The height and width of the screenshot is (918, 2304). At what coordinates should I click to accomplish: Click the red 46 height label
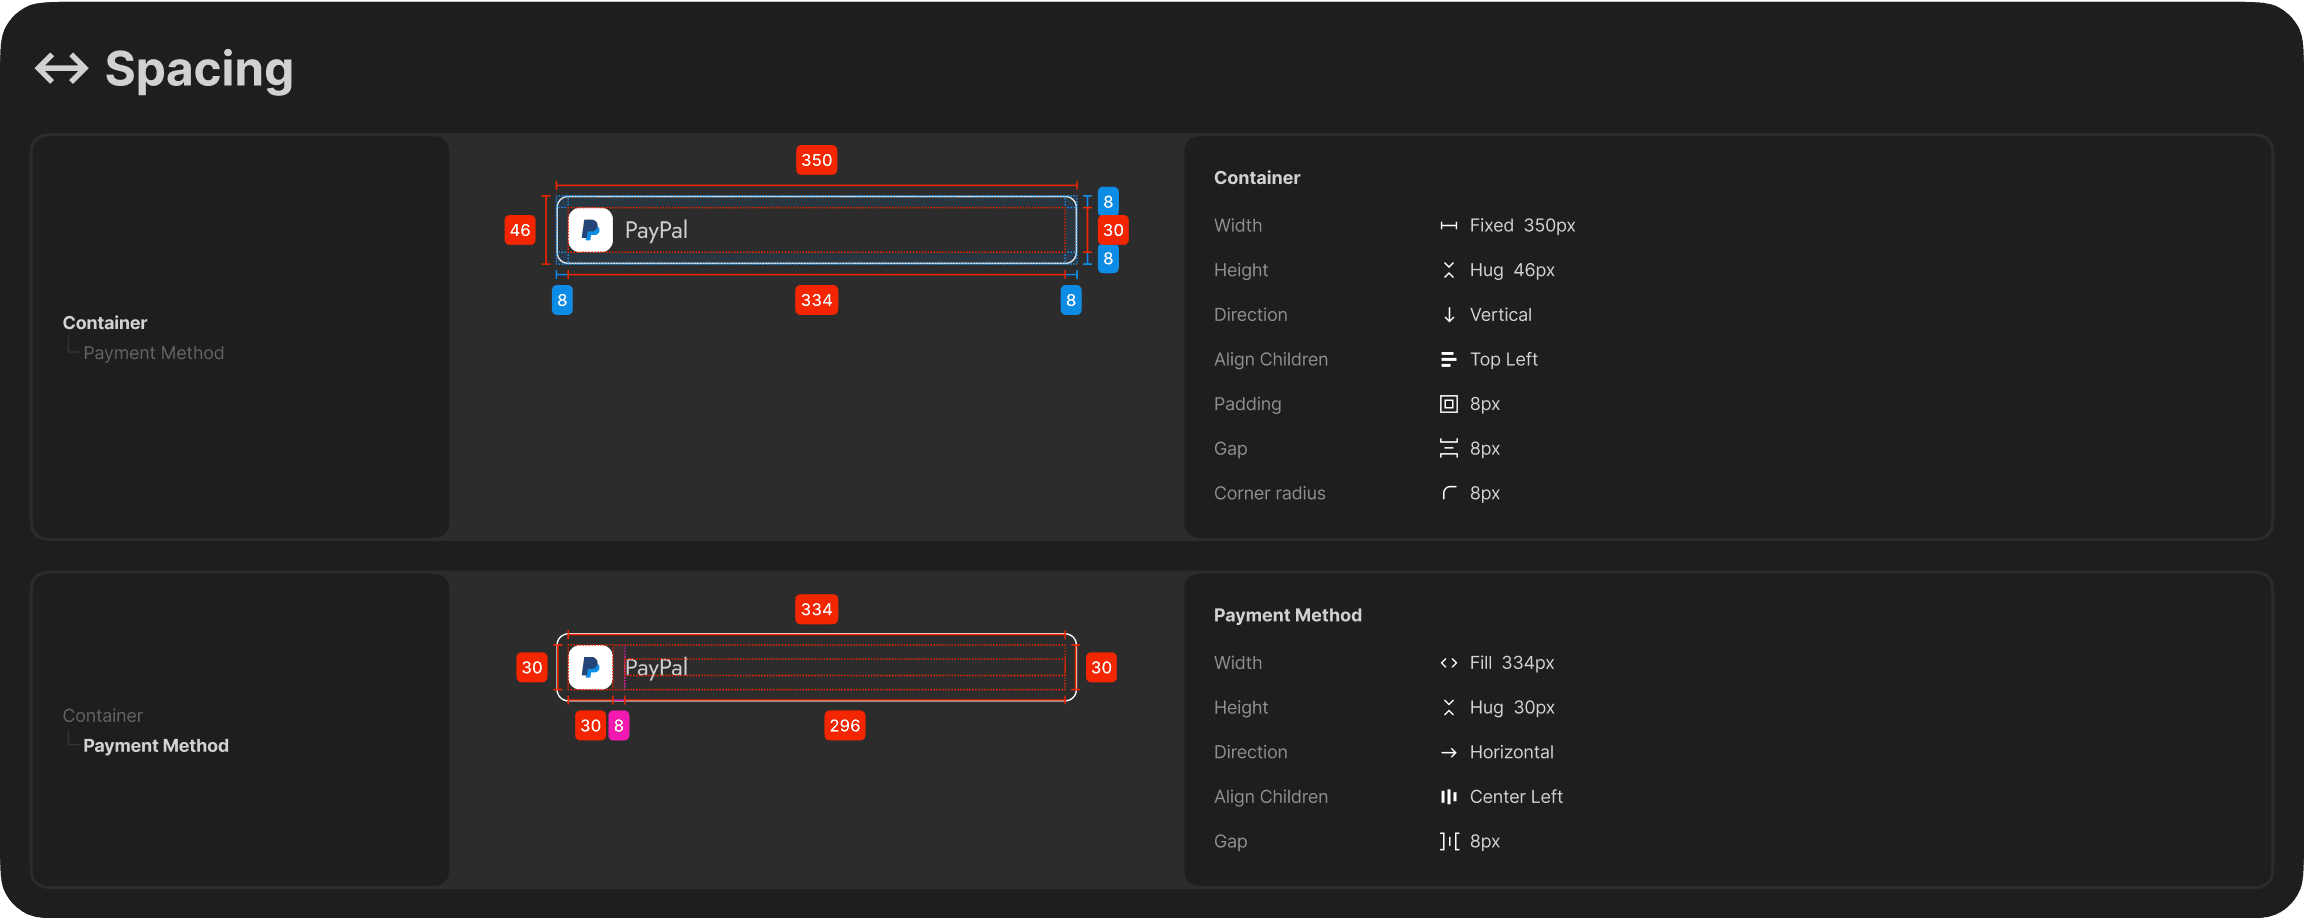(x=520, y=230)
